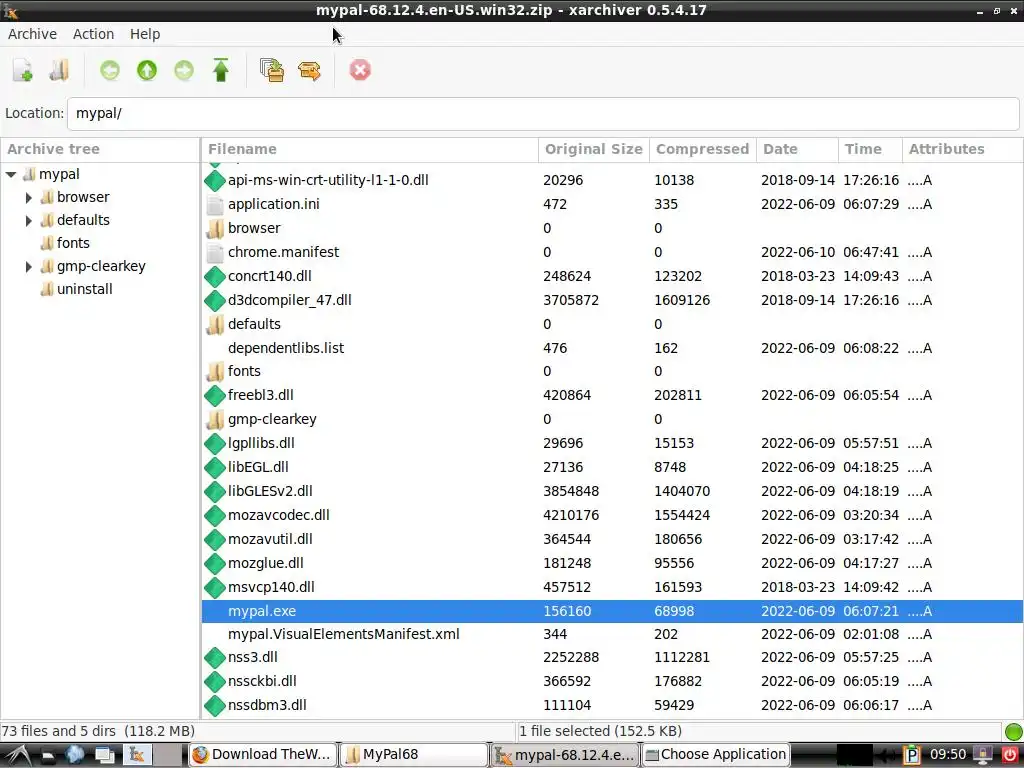Open the Help menu
The height and width of the screenshot is (768, 1024).
point(145,34)
